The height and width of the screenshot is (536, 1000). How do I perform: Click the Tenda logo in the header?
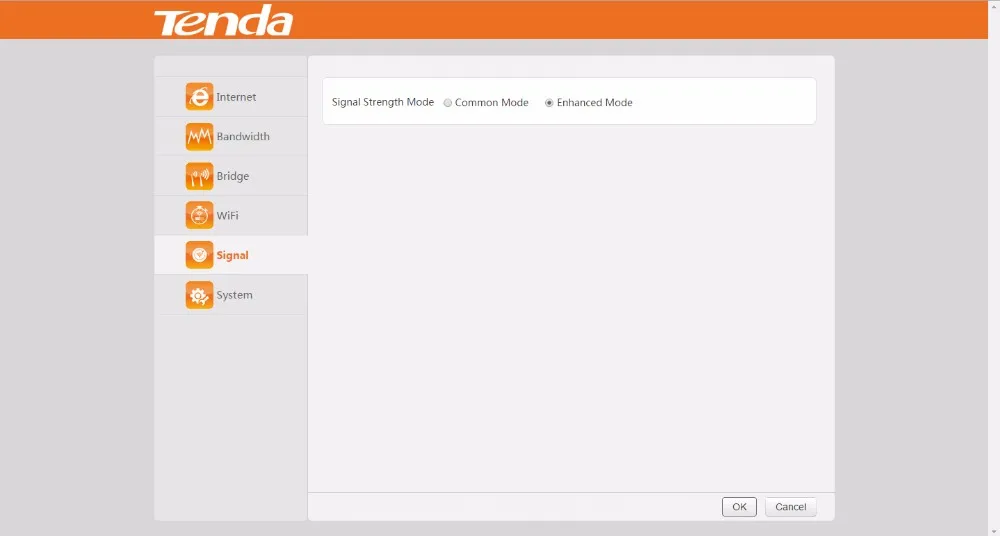pyautogui.click(x=223, y=20)
